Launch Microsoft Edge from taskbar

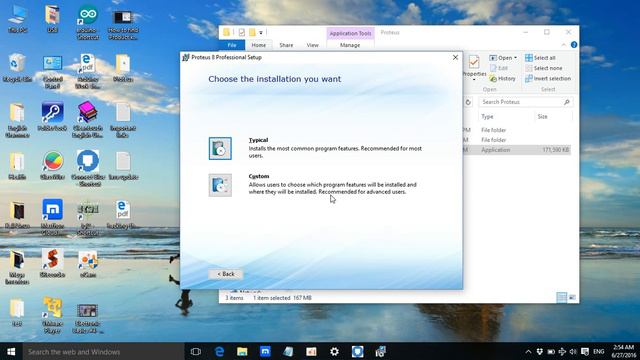[x=219, y=351]
